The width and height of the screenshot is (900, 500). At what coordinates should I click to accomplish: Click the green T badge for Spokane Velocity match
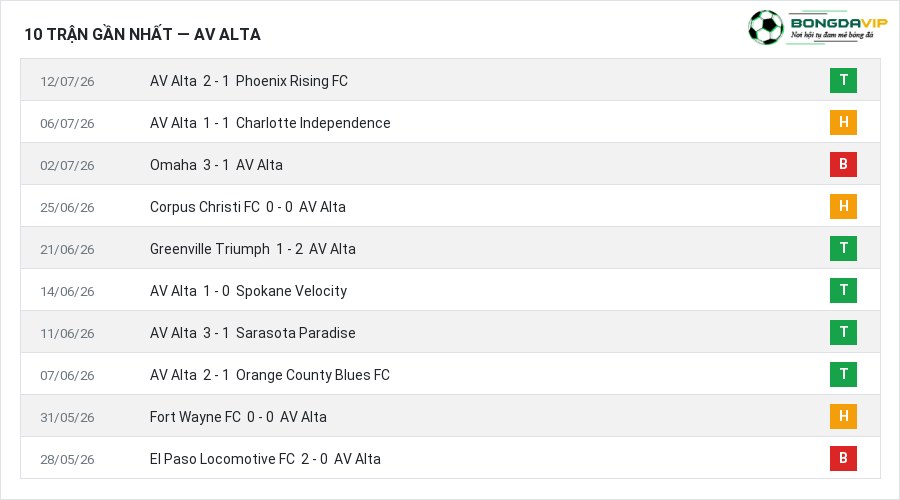(x=843, y=290)
